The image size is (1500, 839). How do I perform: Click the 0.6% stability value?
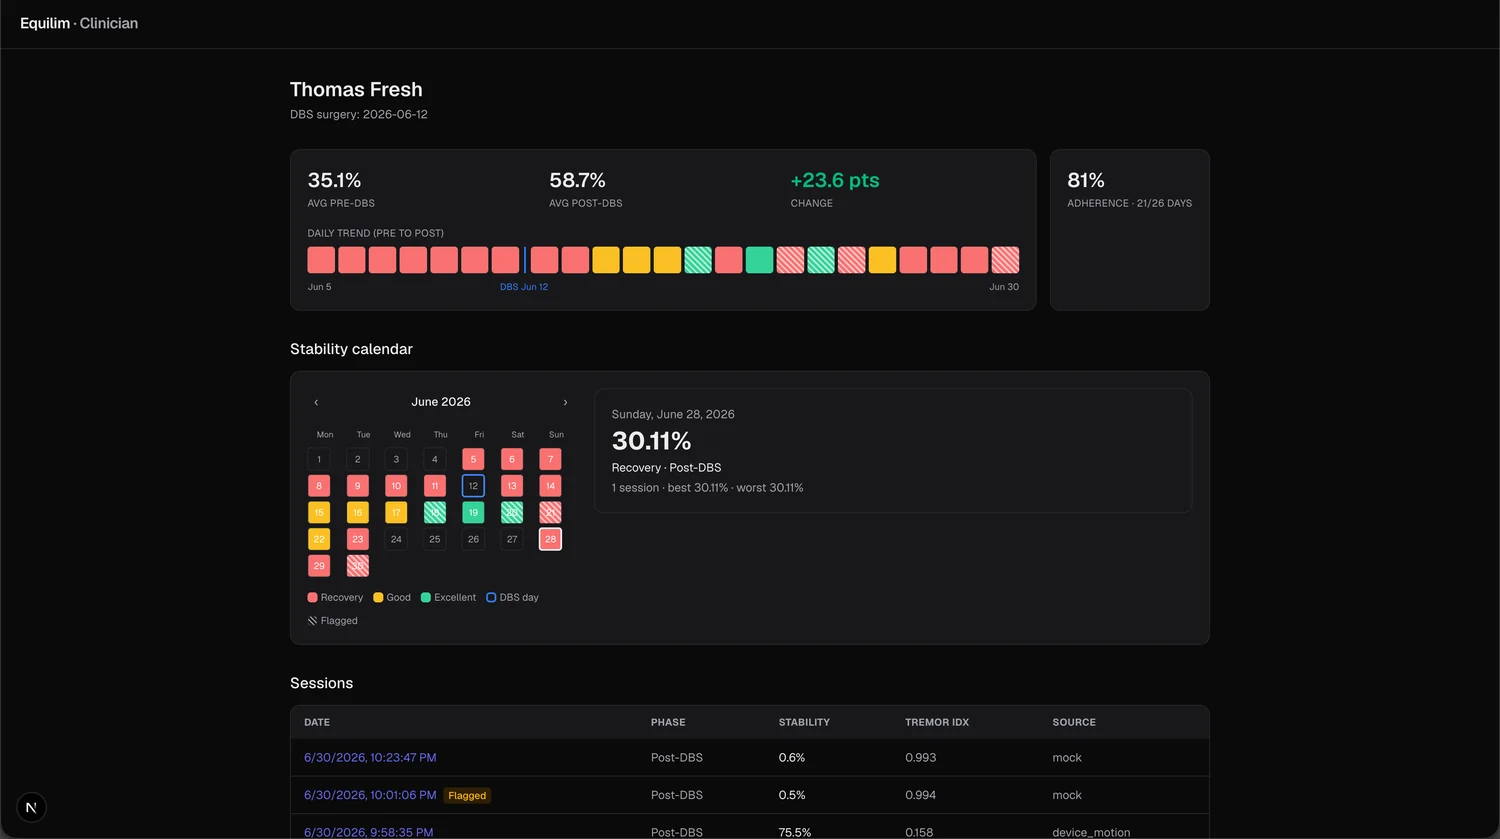click(792, 758)
